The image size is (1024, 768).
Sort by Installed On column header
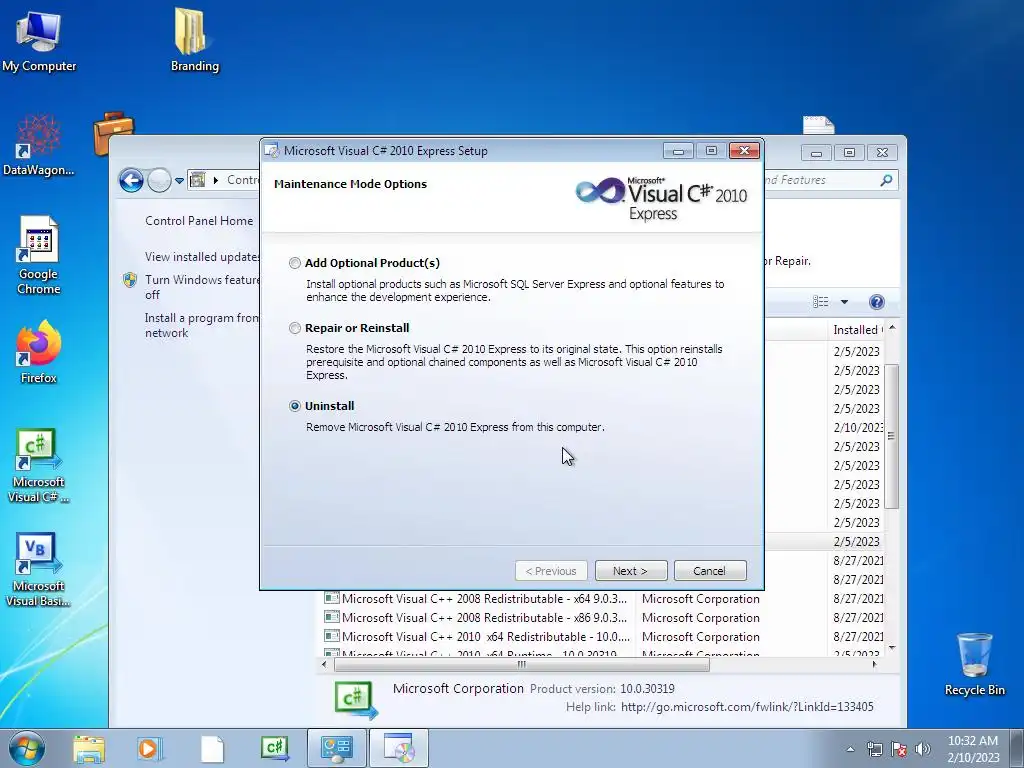click(x=857, y=330)
